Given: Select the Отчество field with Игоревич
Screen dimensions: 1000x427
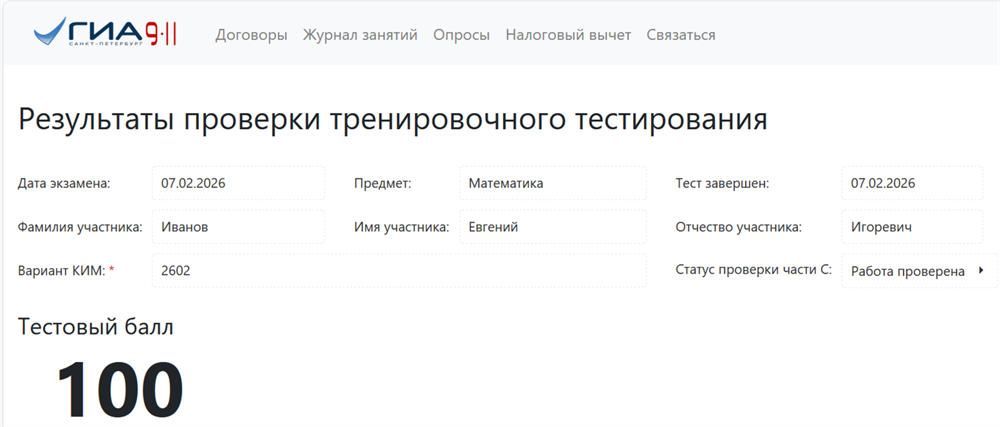Looking at the screenshot, I should tap(913, 227).
